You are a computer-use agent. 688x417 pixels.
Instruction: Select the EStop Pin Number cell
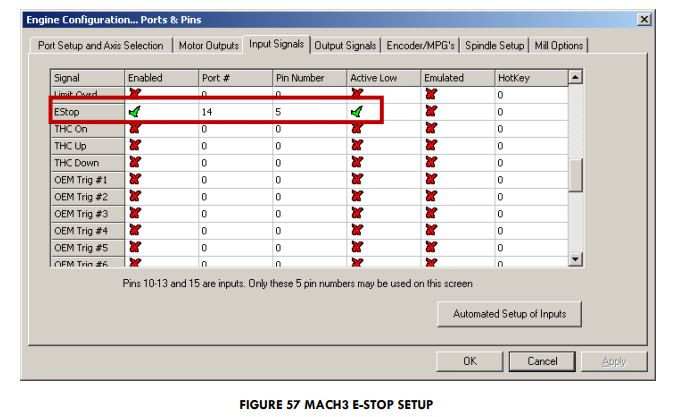(x=308, y=112)
